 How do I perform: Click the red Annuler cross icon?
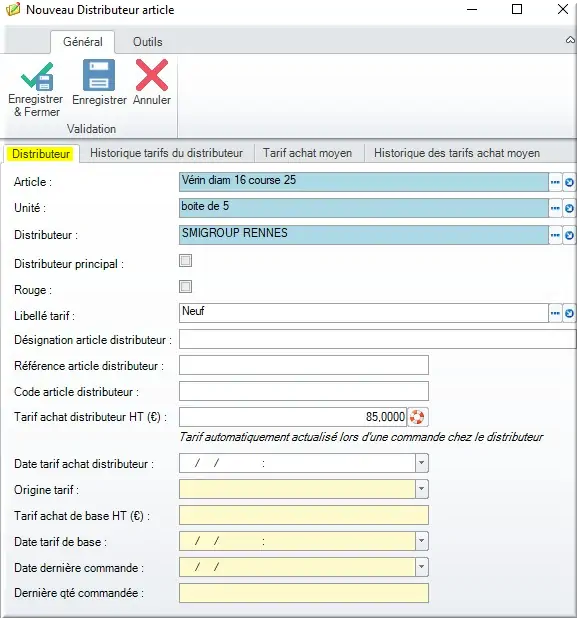pyautogui.click(x=152, y=75)
